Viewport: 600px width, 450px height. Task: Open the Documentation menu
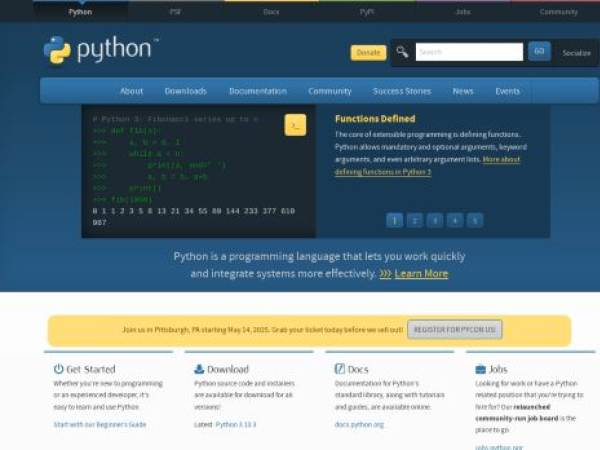(x=258, y=91)
